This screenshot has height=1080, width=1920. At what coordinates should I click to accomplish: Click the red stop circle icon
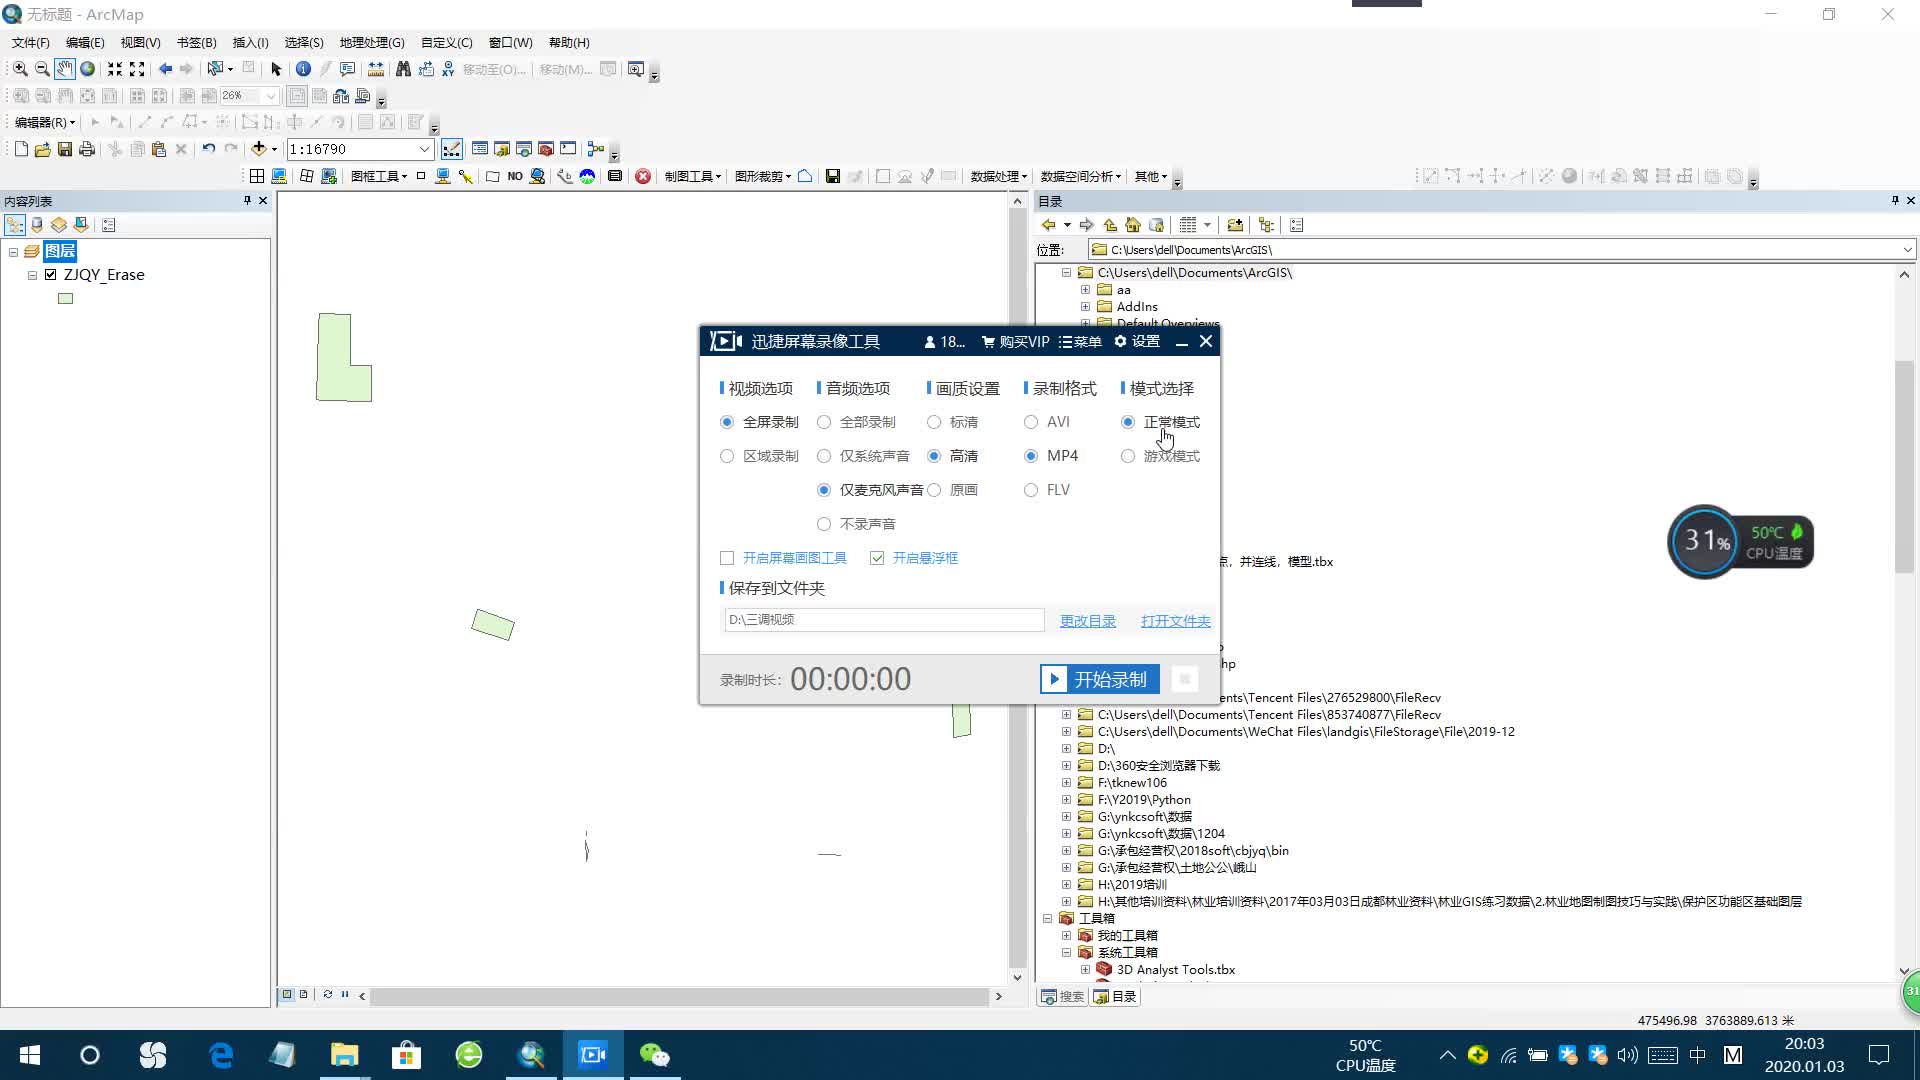coord(643,176)
